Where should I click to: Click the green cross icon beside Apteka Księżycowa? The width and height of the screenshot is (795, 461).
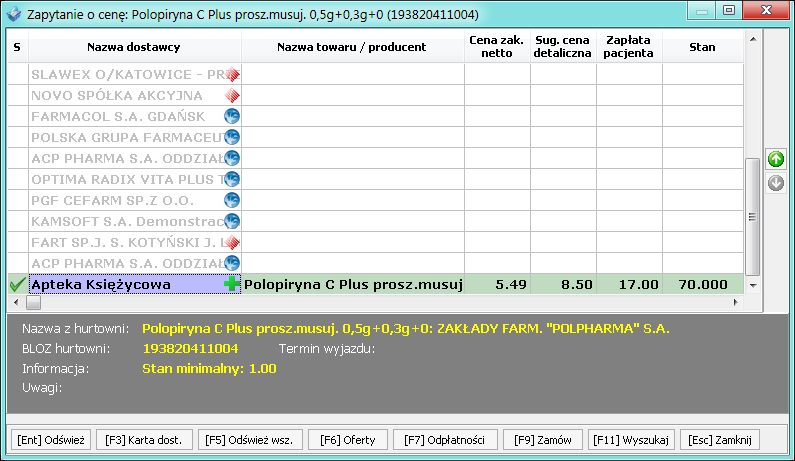tap(232, 284)
